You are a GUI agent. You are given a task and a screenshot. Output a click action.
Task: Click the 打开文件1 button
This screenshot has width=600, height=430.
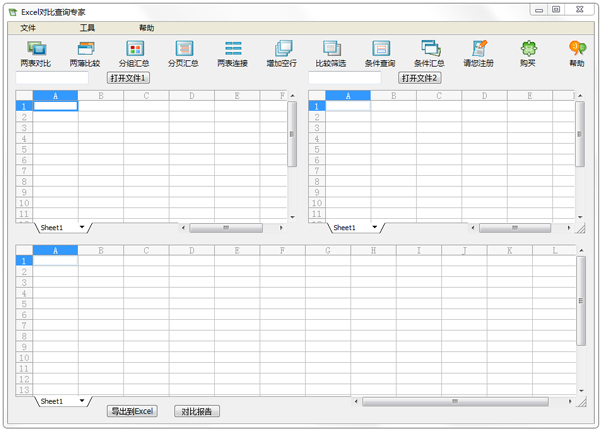click(128, 78)
